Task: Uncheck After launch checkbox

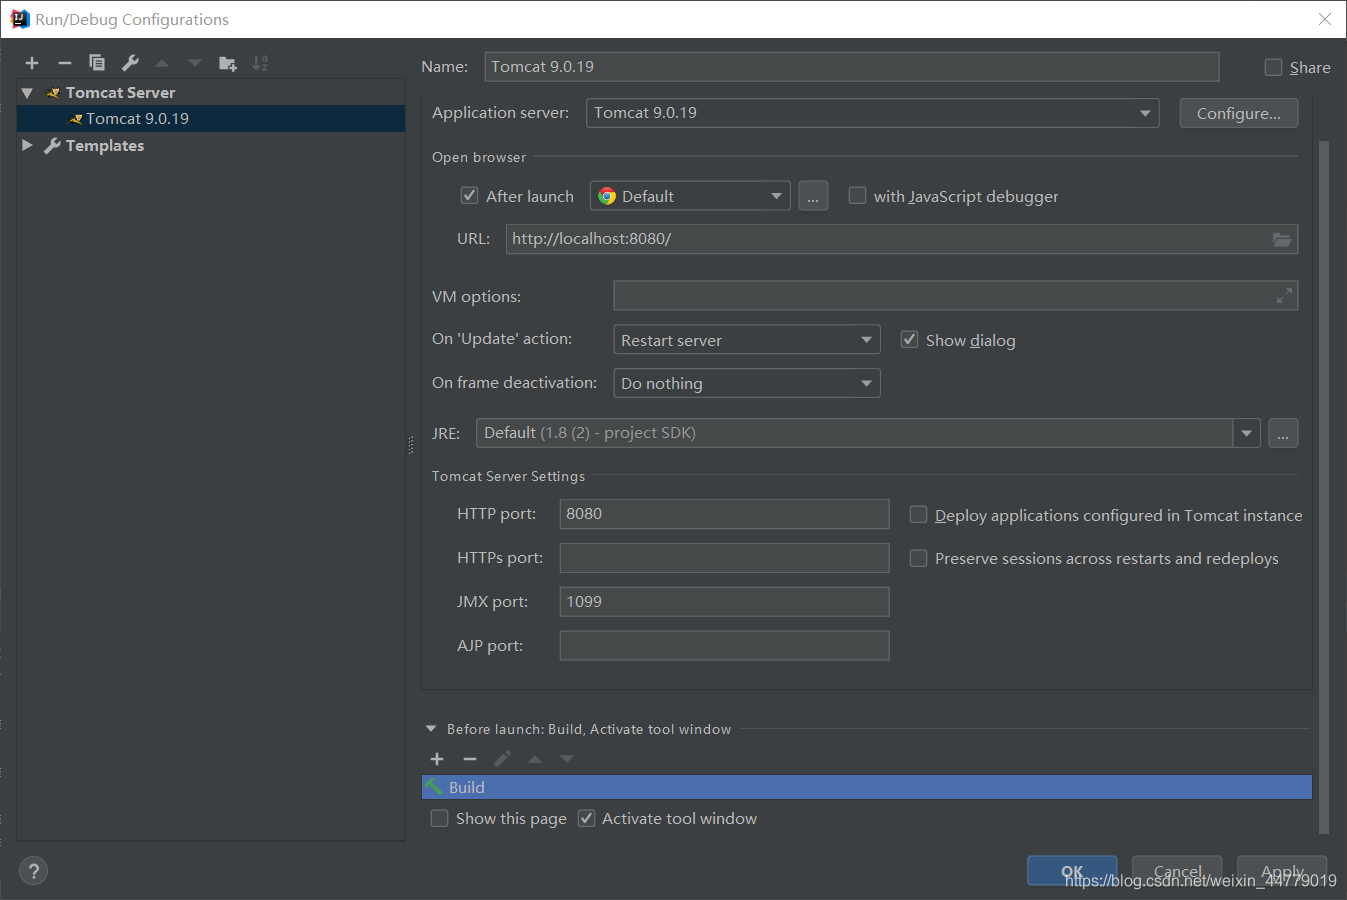Action: click(x=469, y=195)
